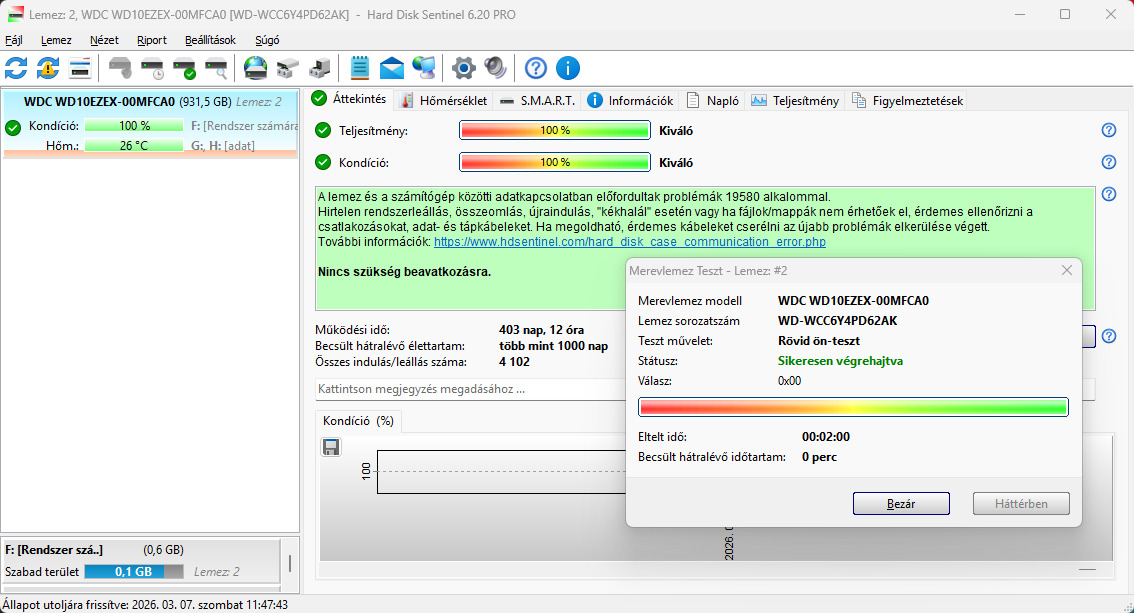The image size is (1134, 613).
Task: Switch to the Teljesítmény tab
Action: [x=795, y=100]
